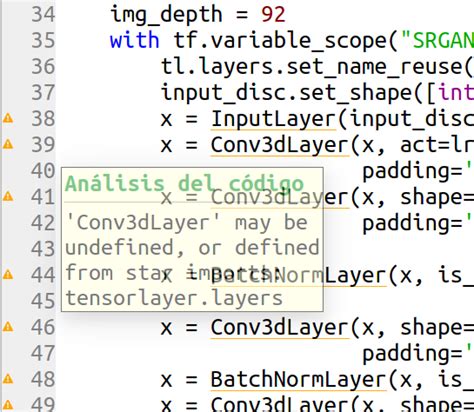Click the warning icon on line 39
This screenshot has width=474, height=412.
pyautogui.click(x=8, y=144)
